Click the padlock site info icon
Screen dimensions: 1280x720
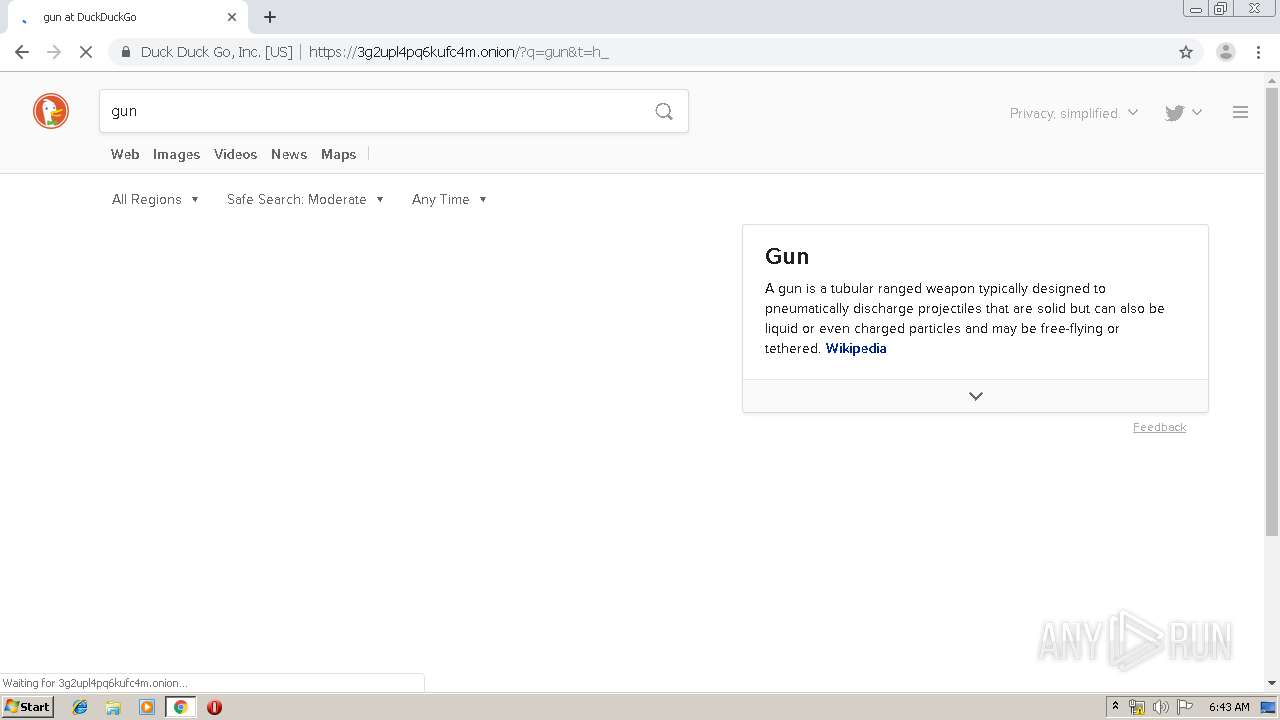[125, 52]
